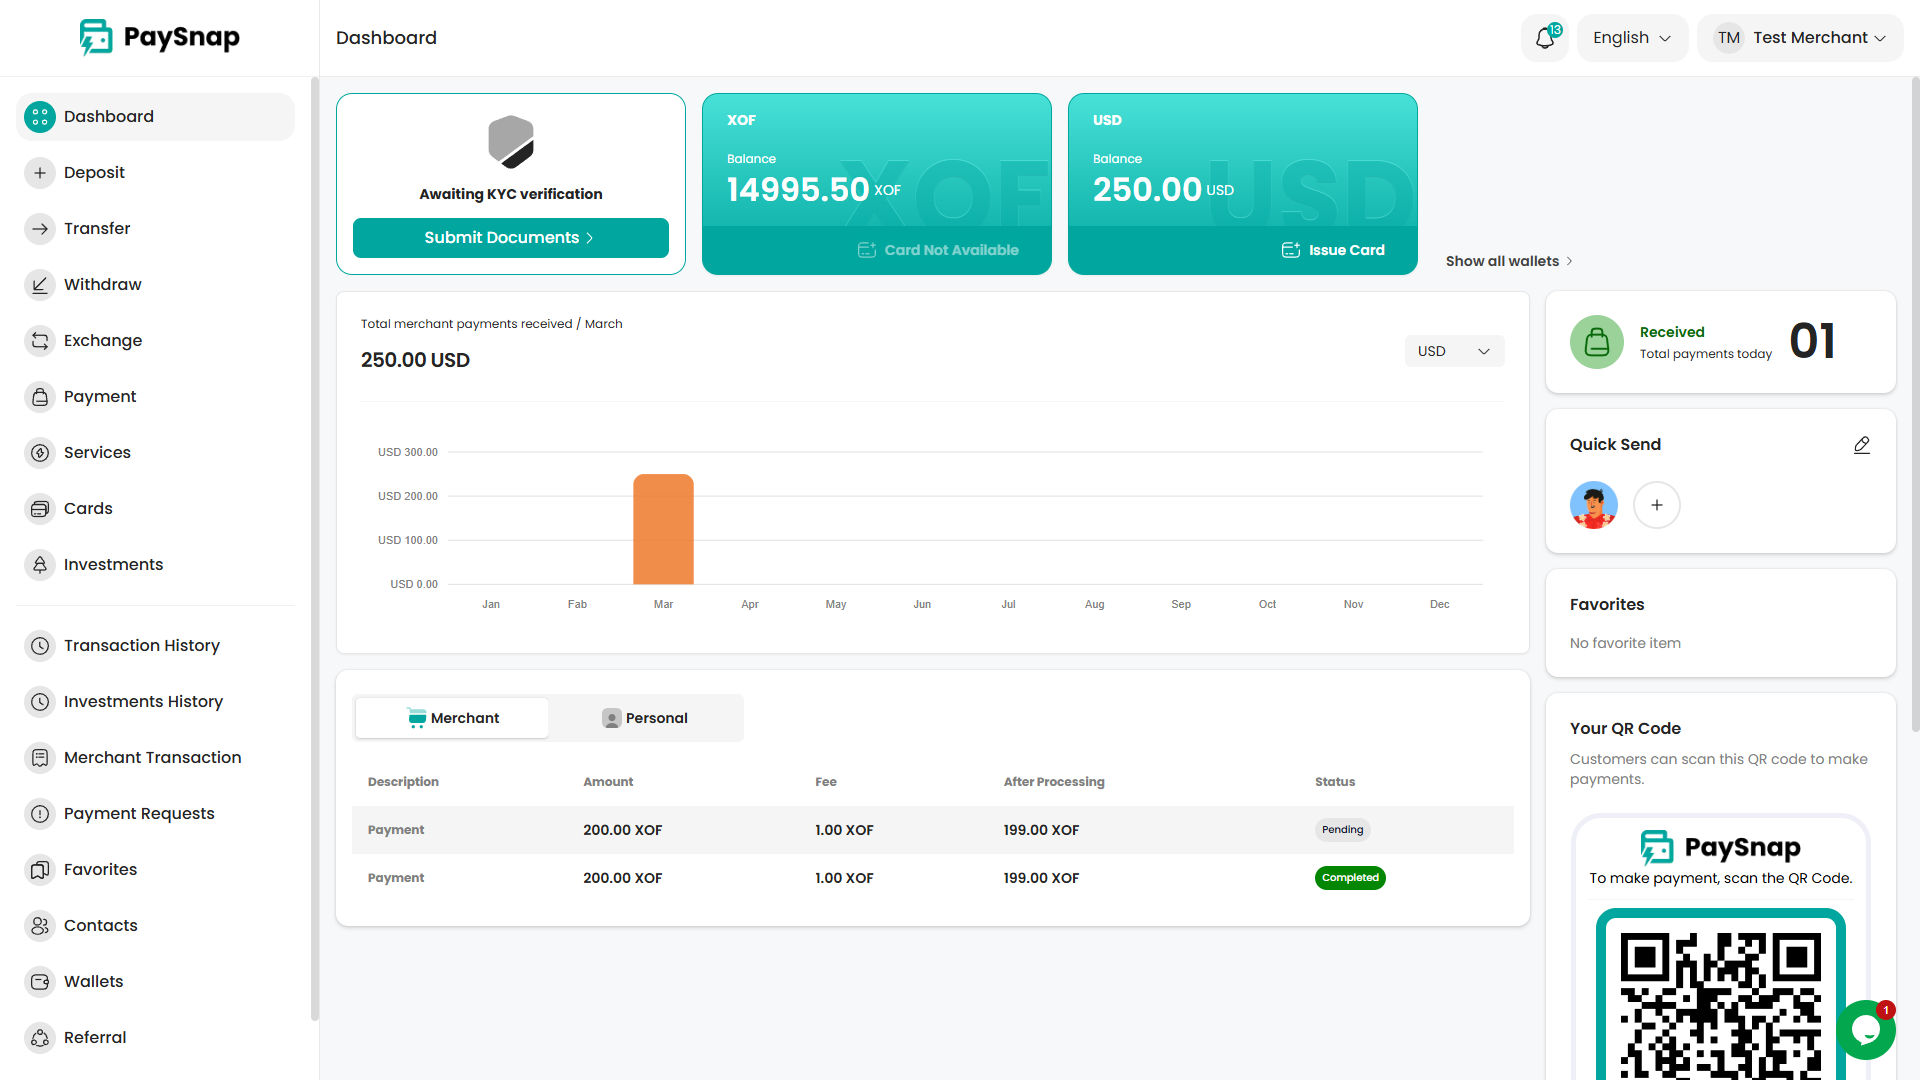Click the Exchange currency icon
1920x1080 pixels.
click(40, 340)
